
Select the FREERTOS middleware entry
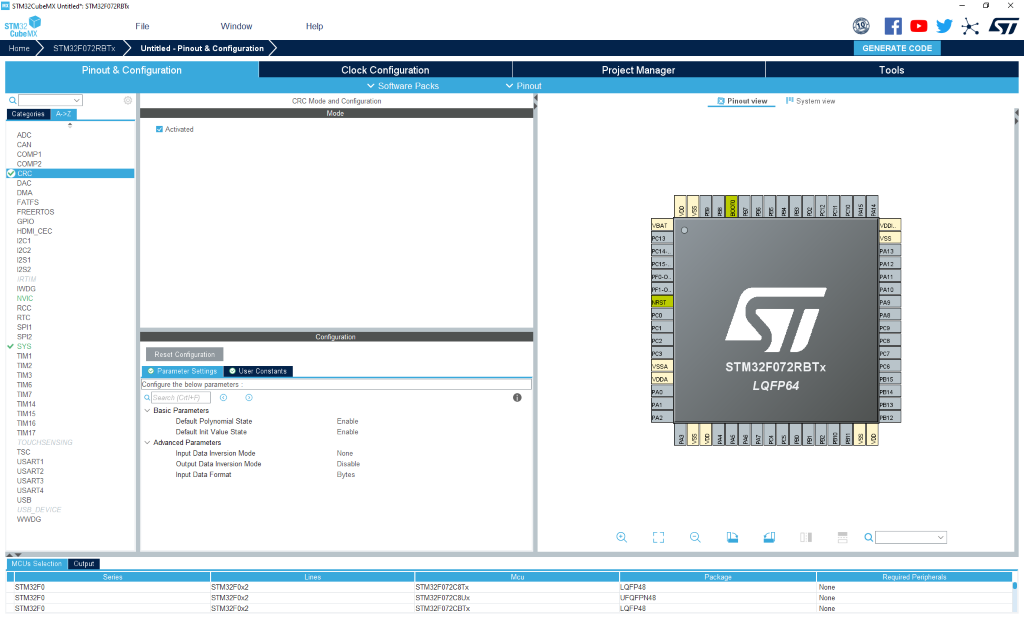pyautogui.click(x=35, y=212)
